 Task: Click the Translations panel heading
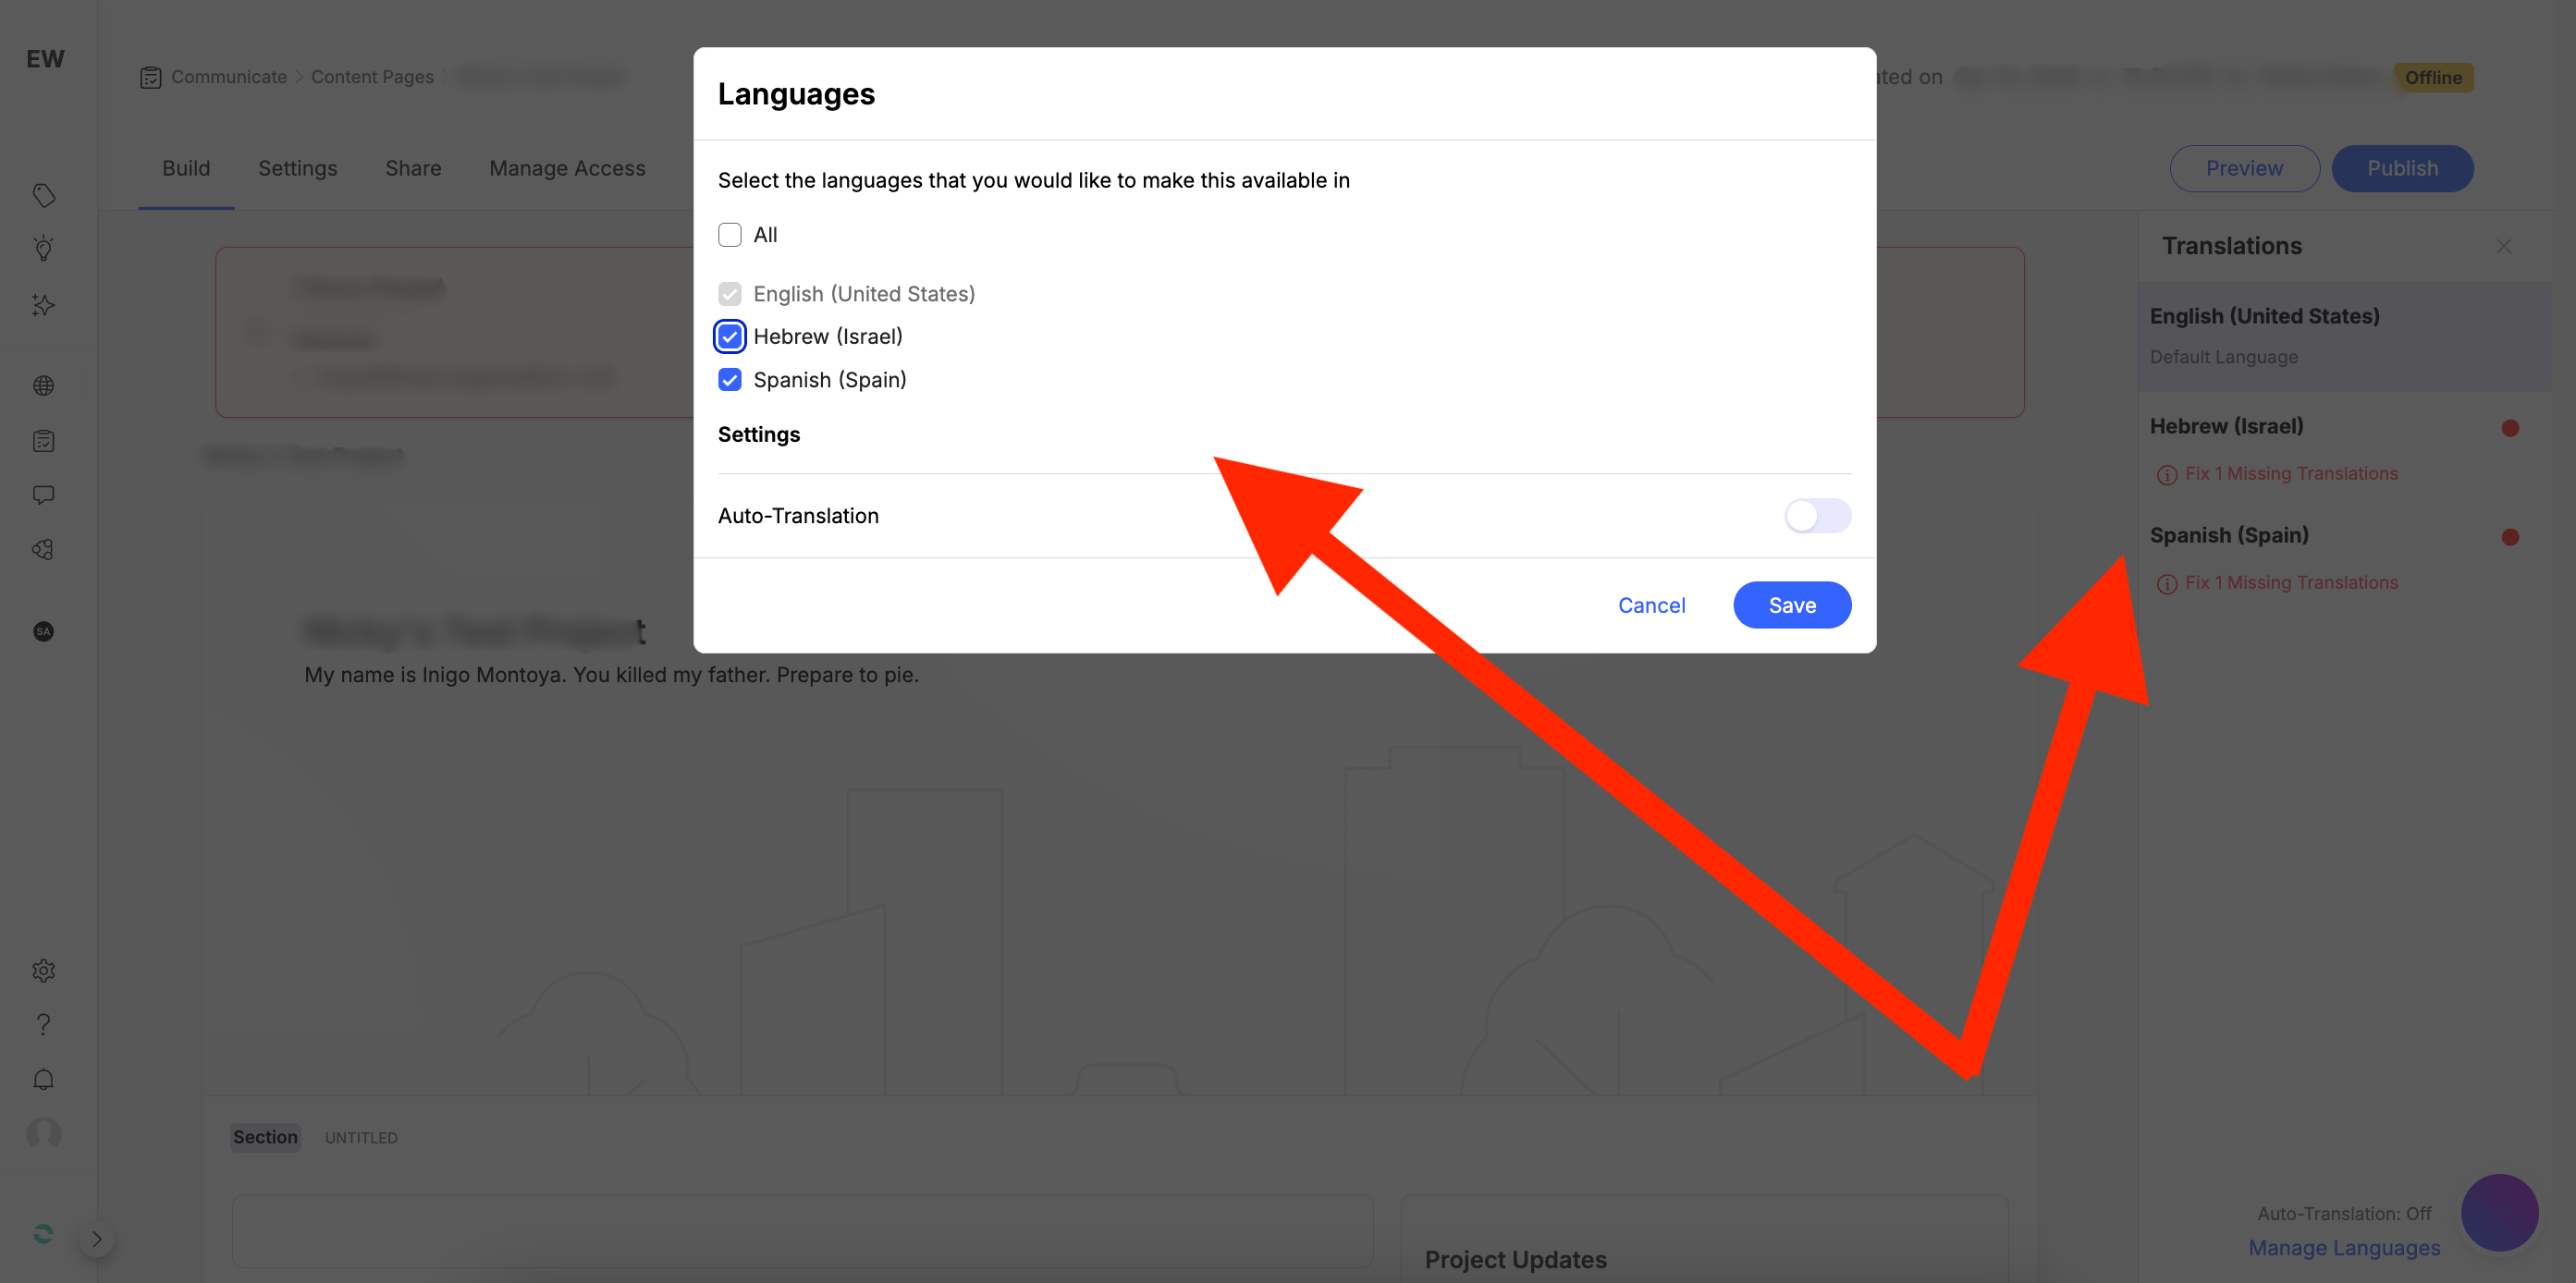pos(2231,246)
